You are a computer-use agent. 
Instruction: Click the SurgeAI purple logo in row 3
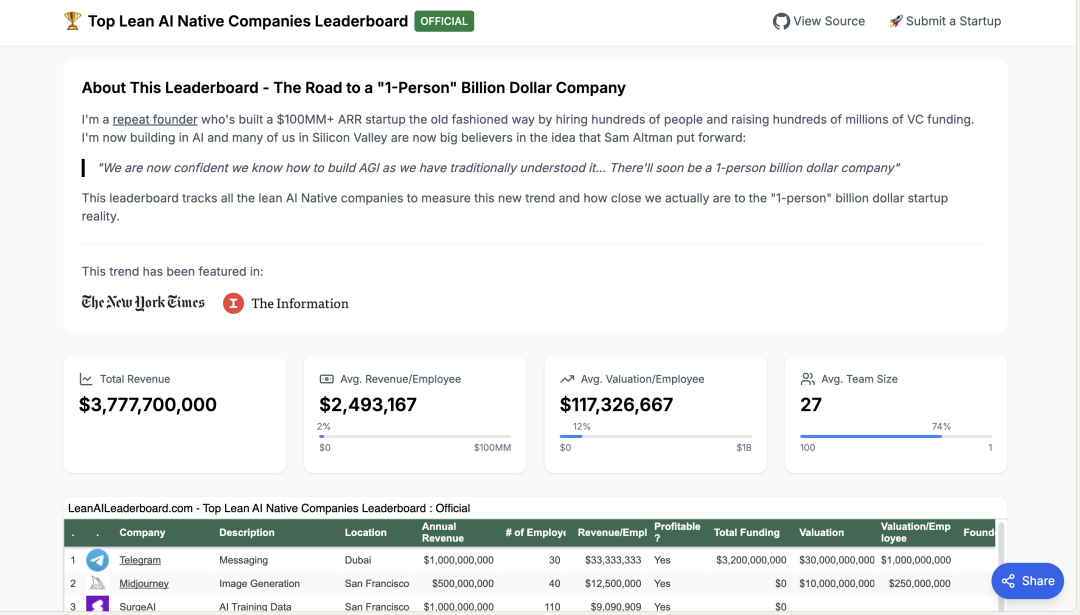97,605
